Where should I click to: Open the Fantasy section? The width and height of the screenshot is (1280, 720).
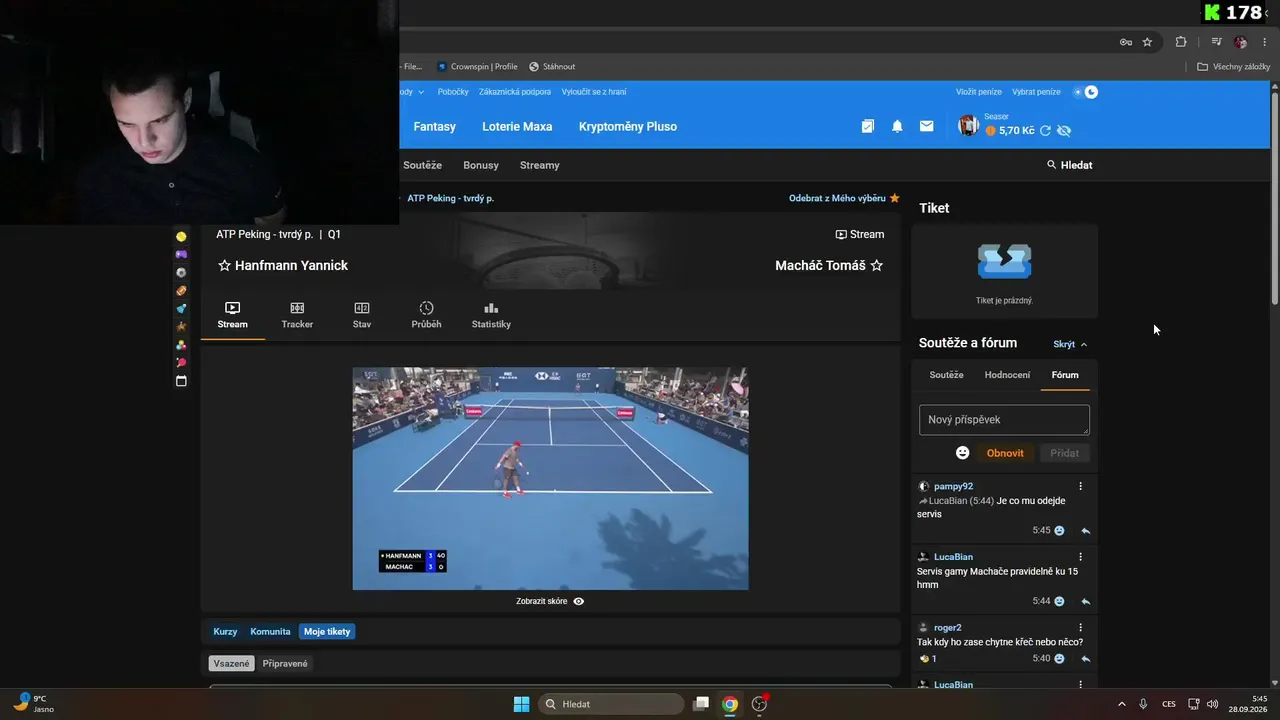(435, 127)
